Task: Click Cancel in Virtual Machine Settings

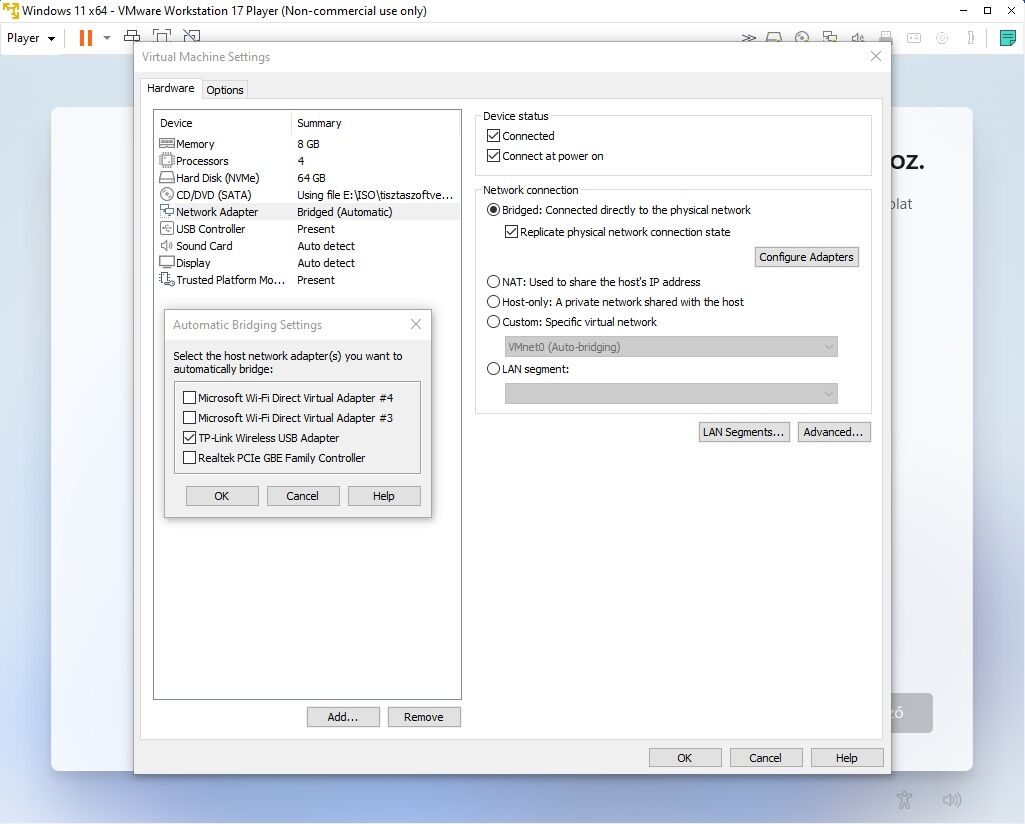Action: (765, 757)
